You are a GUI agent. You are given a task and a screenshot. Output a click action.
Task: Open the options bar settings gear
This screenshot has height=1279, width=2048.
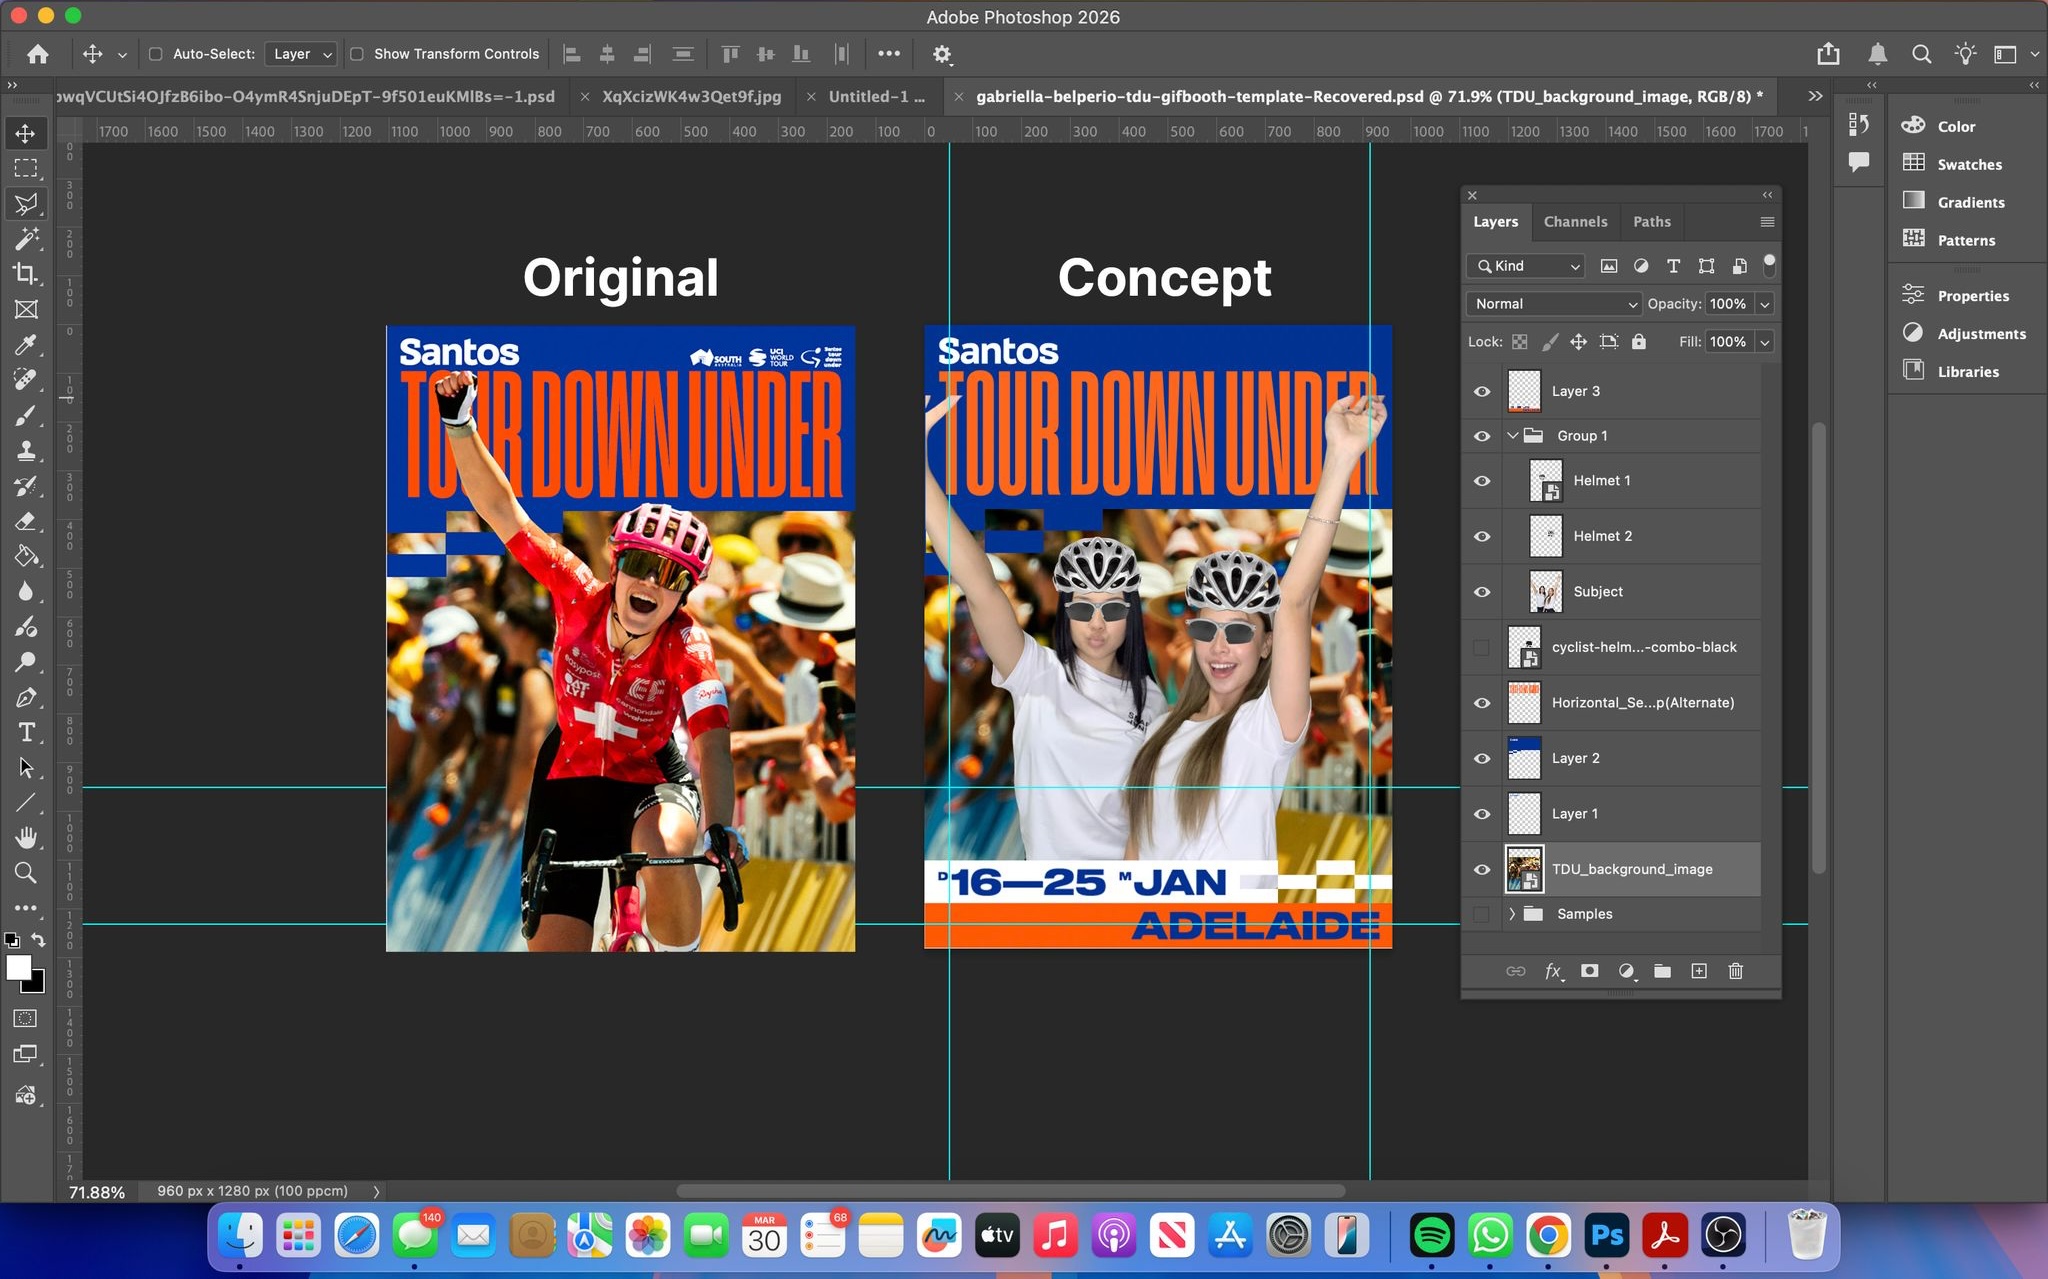click(x=941, y=54)
